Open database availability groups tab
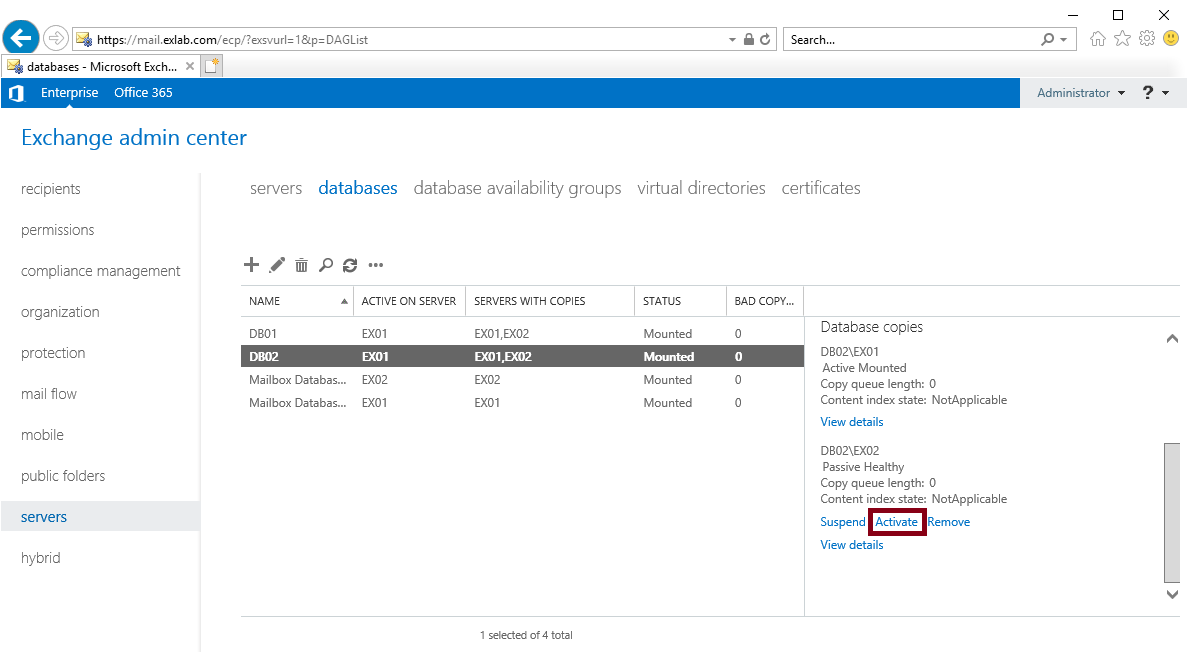Viewport: 1188px width, 668px height. tap(517, 188)
